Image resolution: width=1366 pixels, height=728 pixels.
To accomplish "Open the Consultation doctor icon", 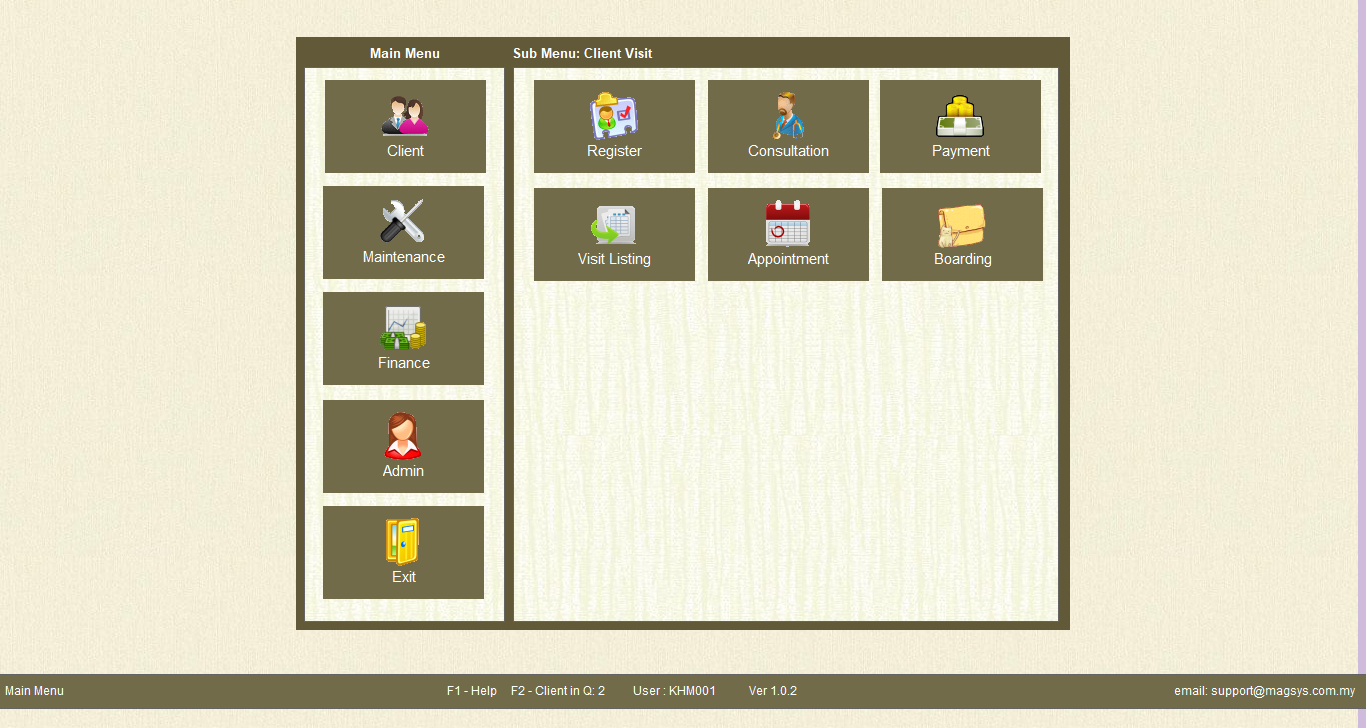I will point(788,115).
